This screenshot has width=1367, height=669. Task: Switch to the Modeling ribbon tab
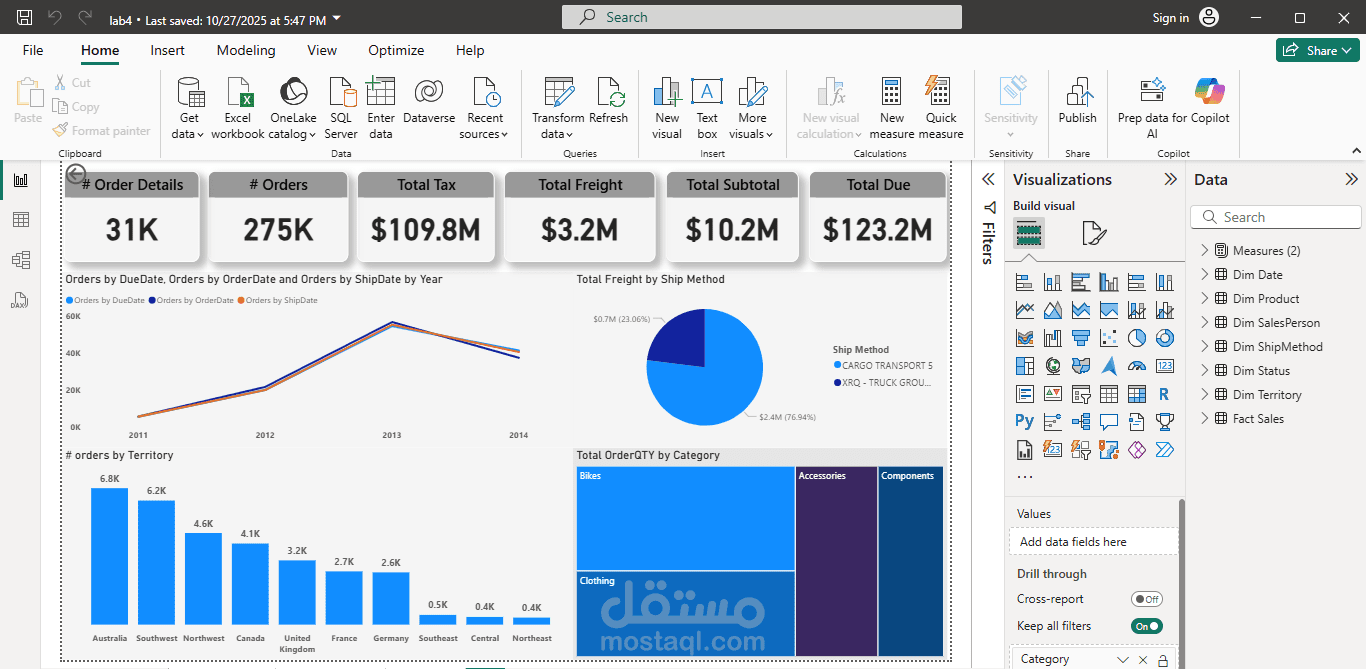click(x=246, y=50)
